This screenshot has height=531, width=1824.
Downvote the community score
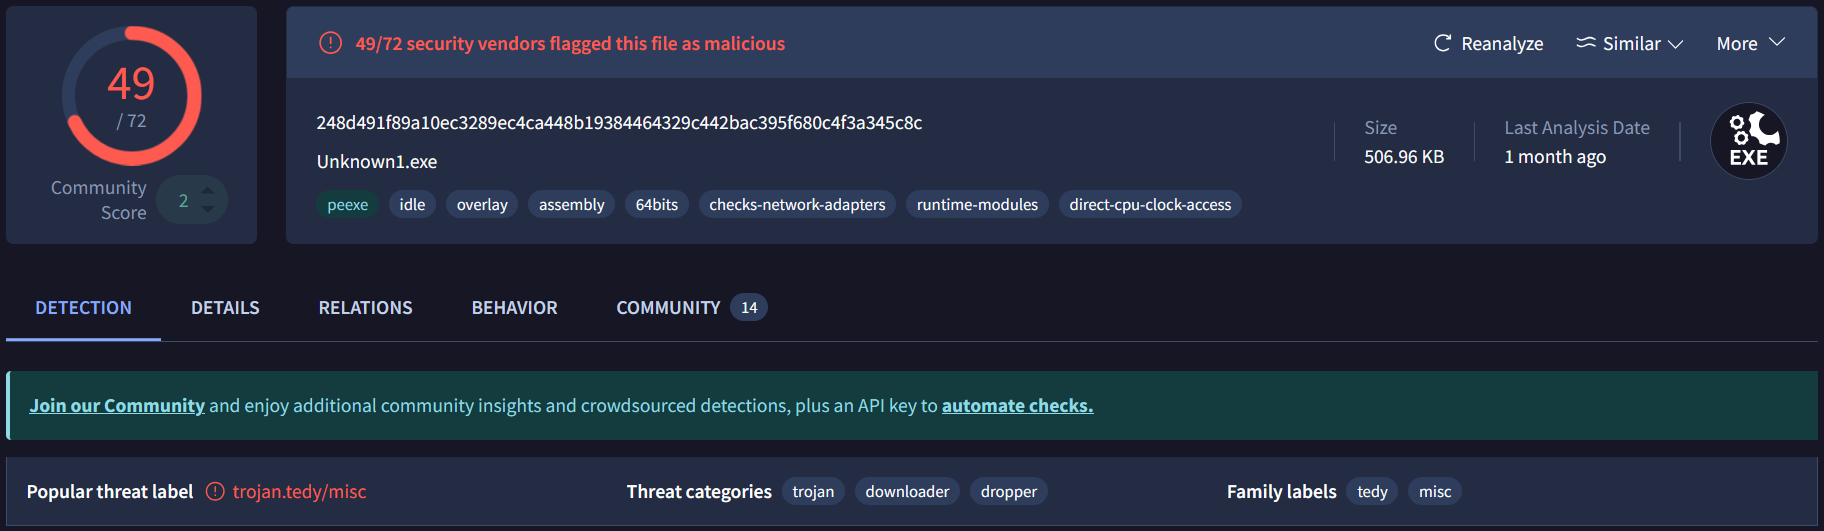point(207,210)
